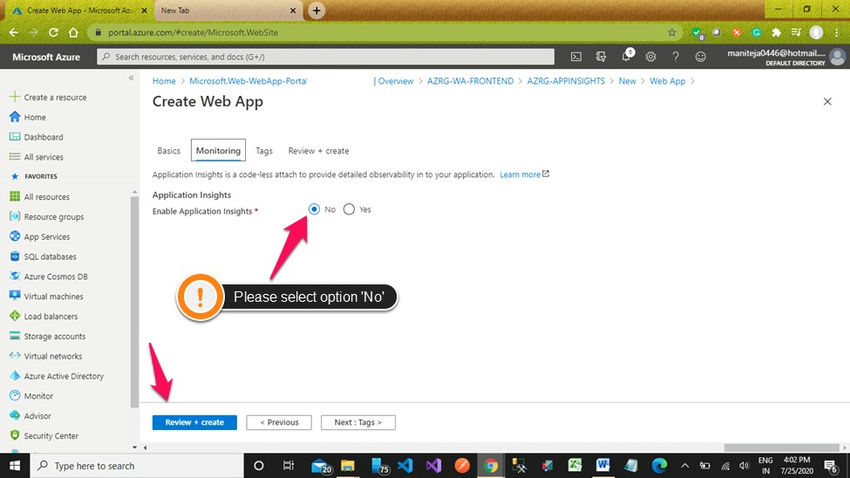Open Azure Cosmos DB in sidebar
The height and width of the screenshot is (478, 850).
55,276
